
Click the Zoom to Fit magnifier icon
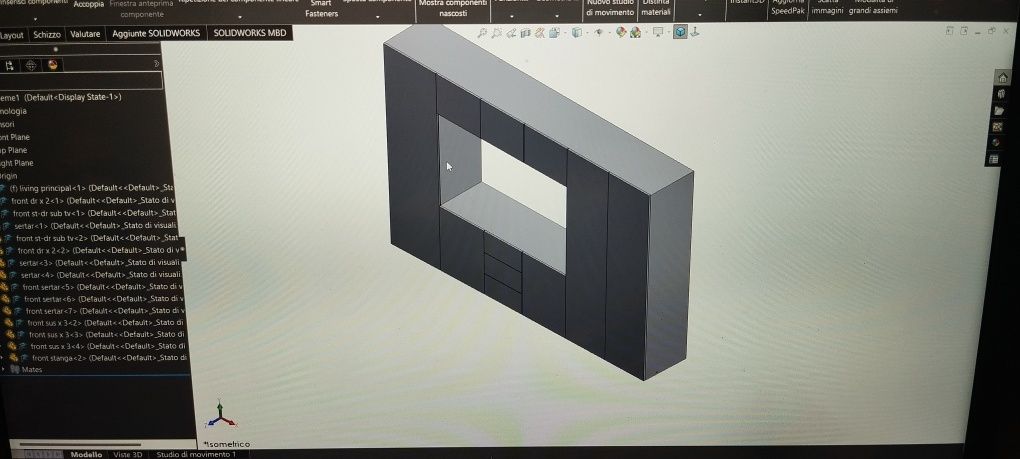(481, 33)
